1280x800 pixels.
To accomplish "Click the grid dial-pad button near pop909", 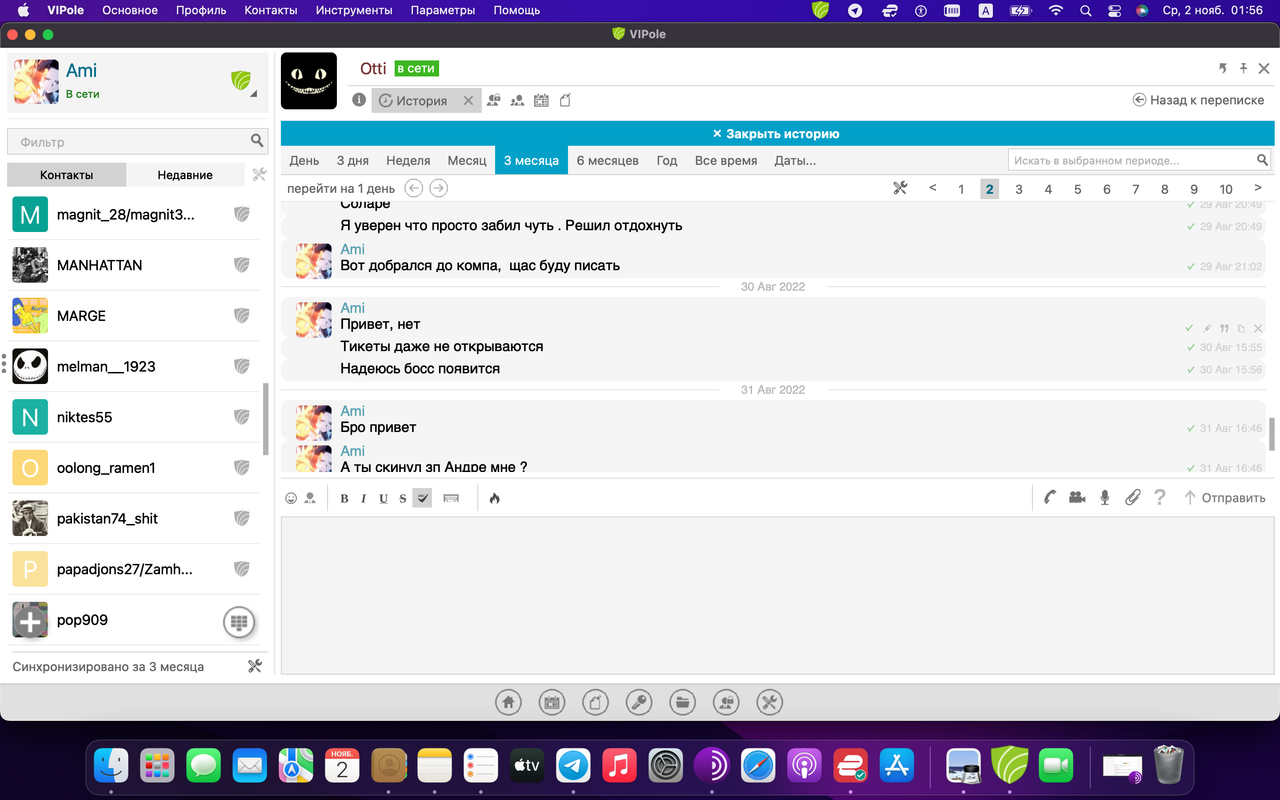I will [x=238, y=622].
